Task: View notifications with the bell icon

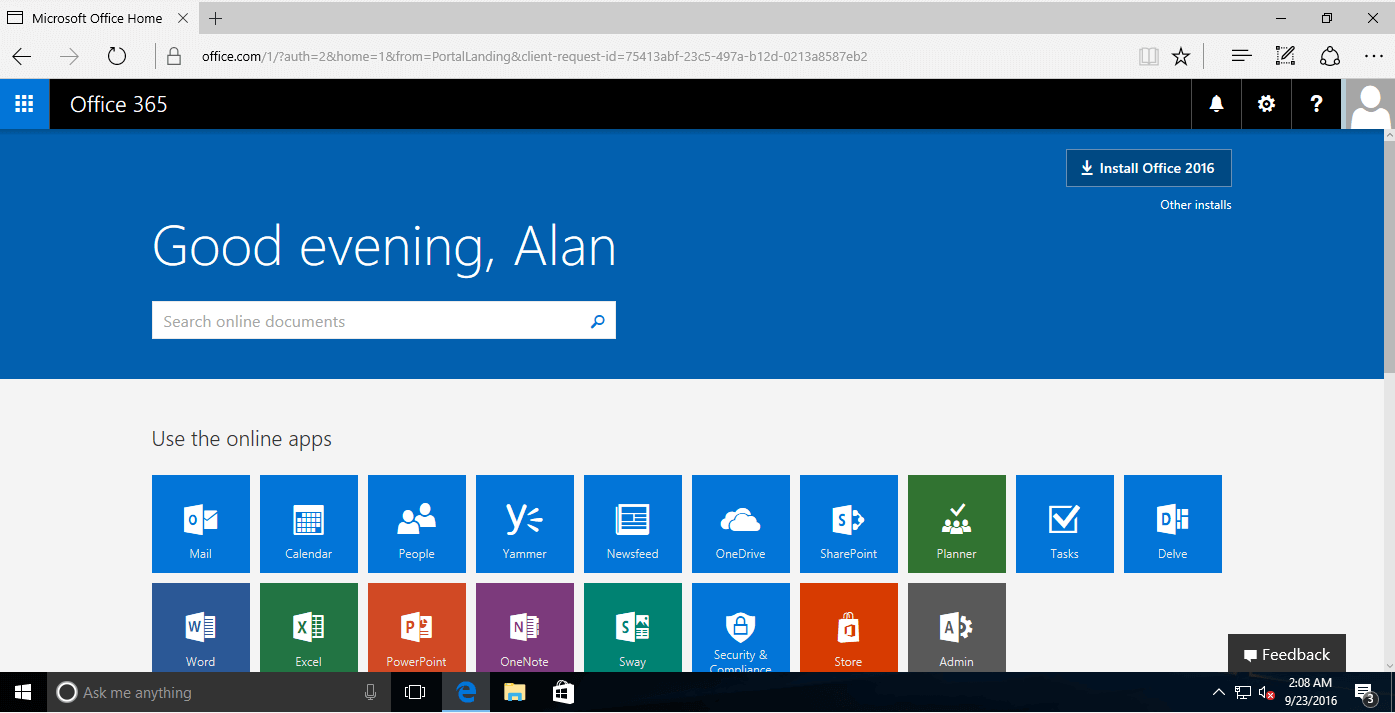Action: 1215,104
